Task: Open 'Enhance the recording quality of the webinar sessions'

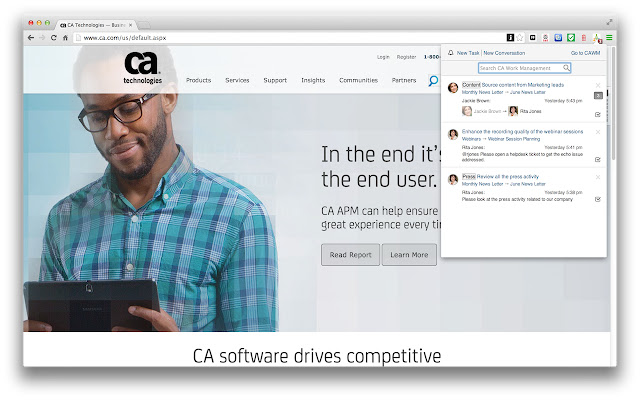Action: [522, 131]
